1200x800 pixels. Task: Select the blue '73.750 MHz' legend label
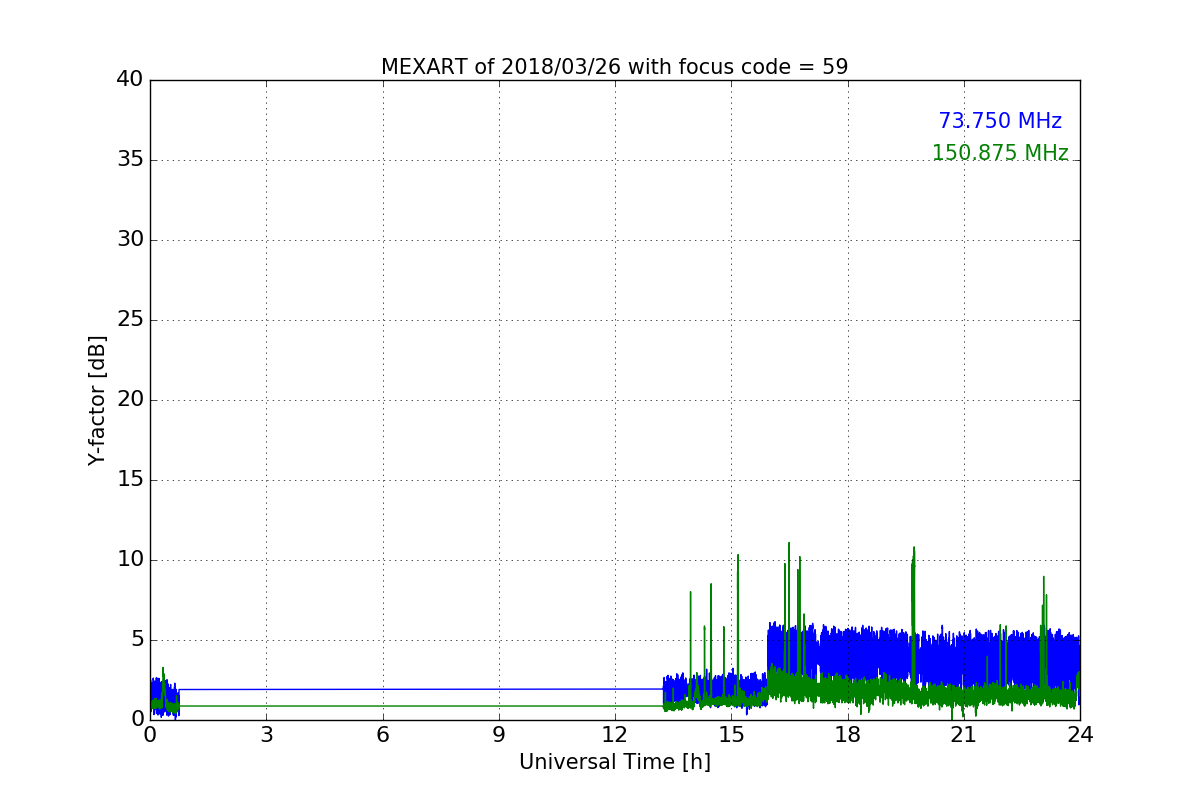click(x=1000, y=121)
